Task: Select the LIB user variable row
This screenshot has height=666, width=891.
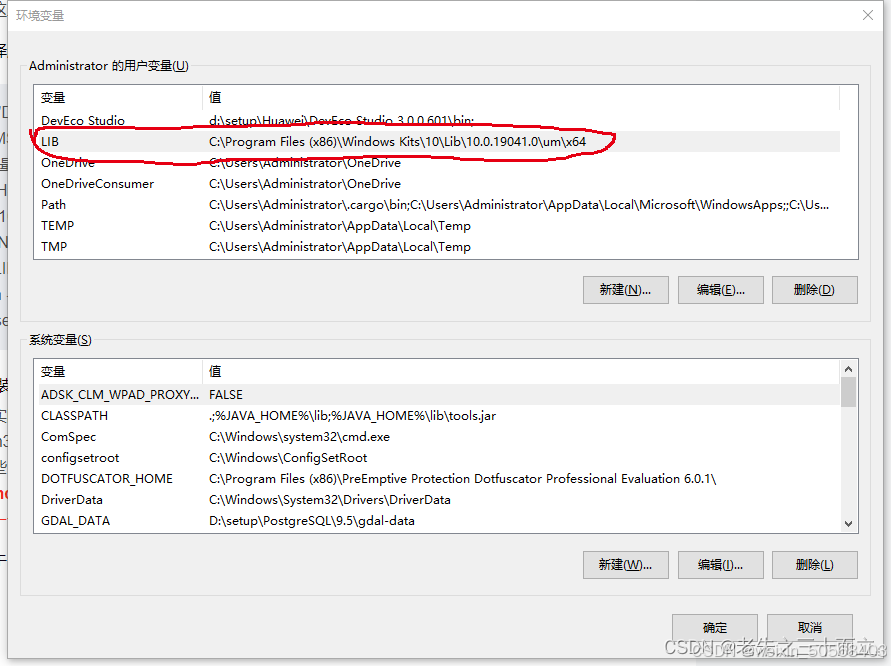Action: coord(120,141)
